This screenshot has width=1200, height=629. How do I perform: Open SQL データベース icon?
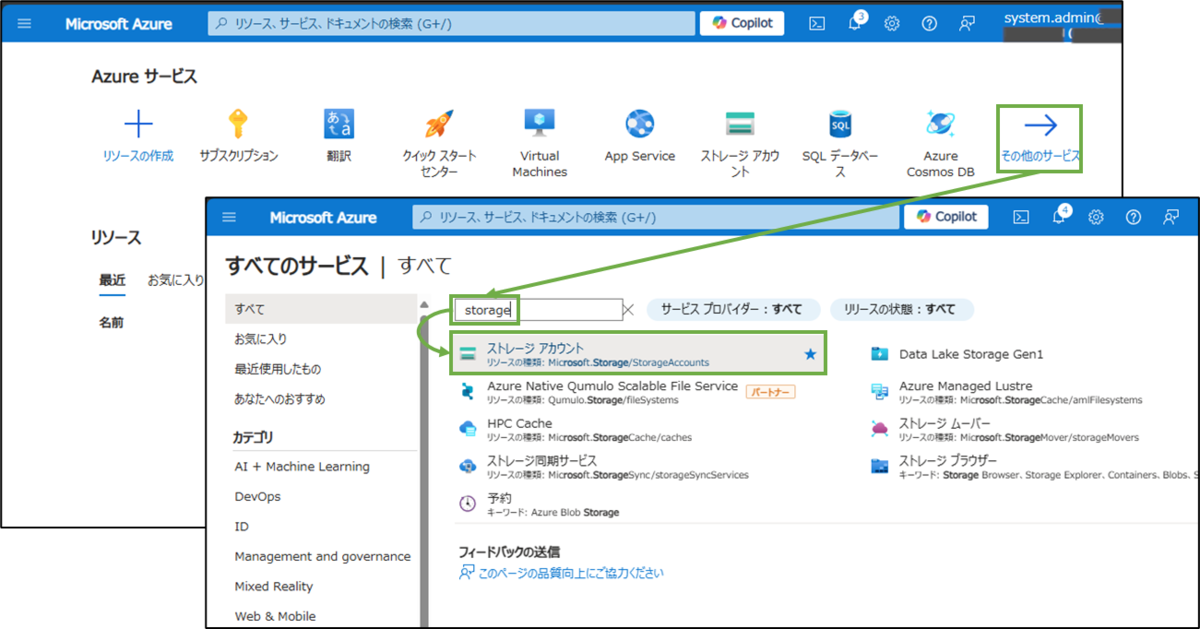pos(840,124)
